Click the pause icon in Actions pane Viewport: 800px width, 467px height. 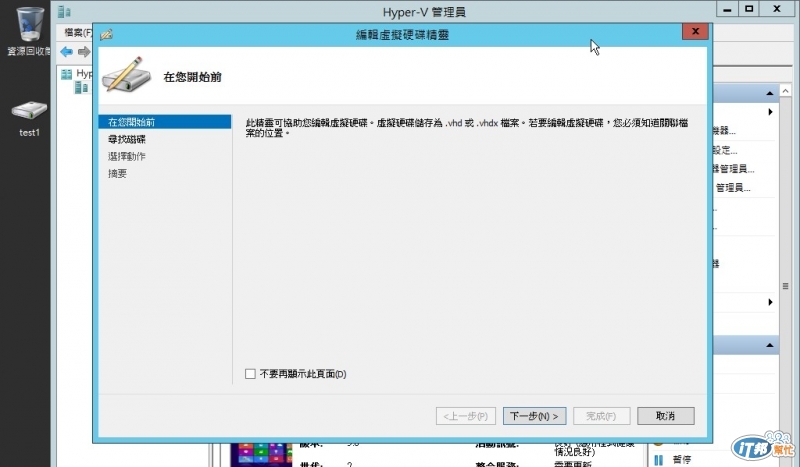(659, 460)
